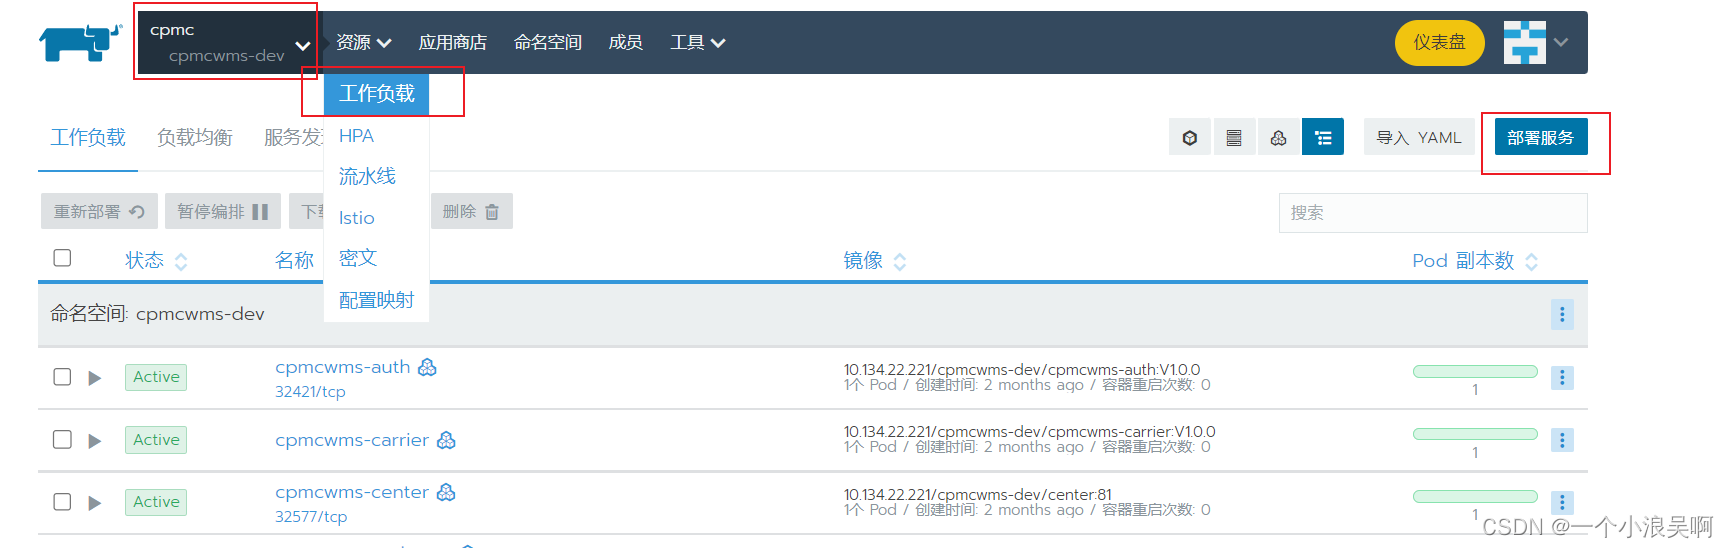1729x548 pixels.
Task: Expand the cpmcwms-auth row details
Action: pyautogui.click(x=95, y=378)
